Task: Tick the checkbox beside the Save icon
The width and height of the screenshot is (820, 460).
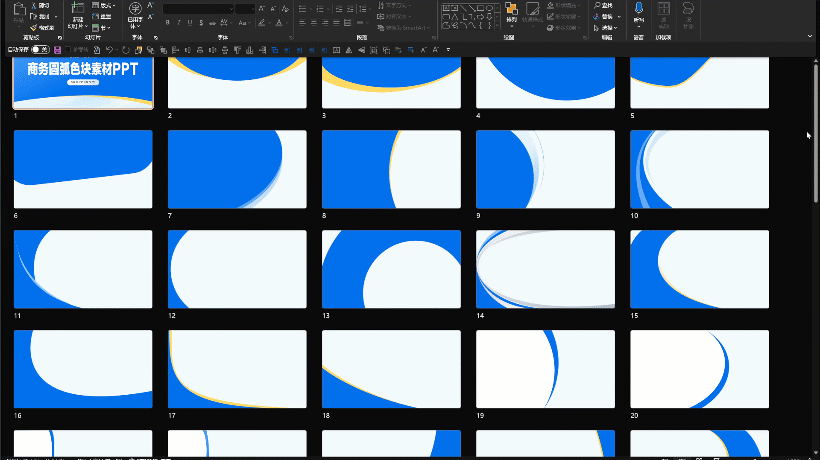Action: (67, 50)
